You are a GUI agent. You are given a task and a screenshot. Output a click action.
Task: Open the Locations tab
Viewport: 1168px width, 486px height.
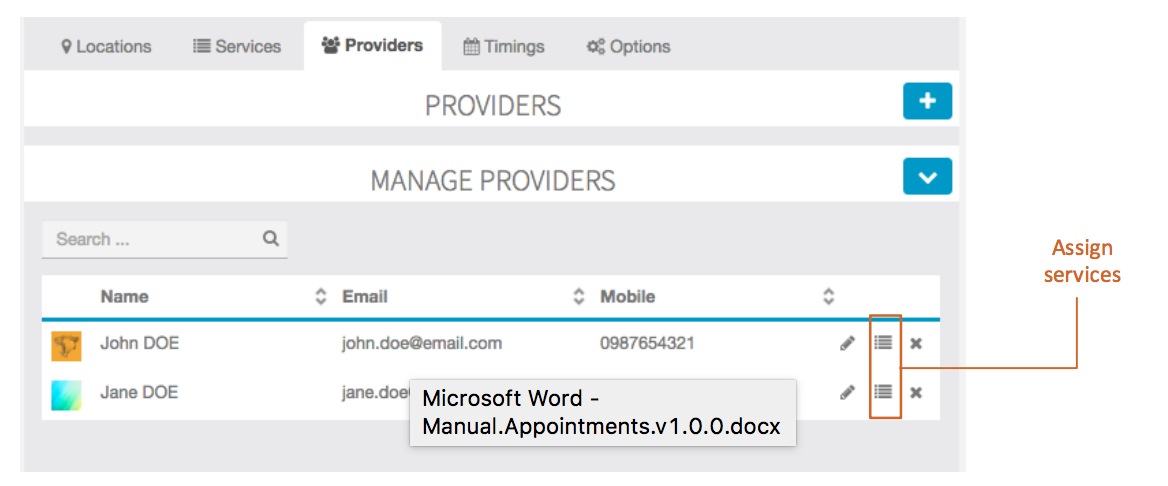coord(106,46)
